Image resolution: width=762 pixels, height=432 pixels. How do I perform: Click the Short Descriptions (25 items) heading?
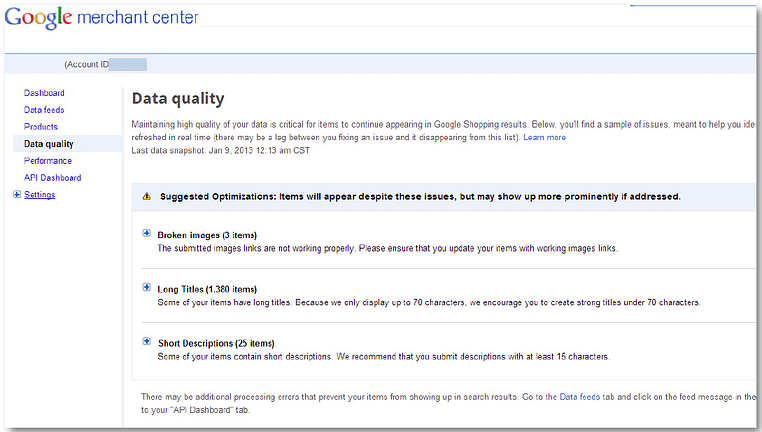pos(216,344)
